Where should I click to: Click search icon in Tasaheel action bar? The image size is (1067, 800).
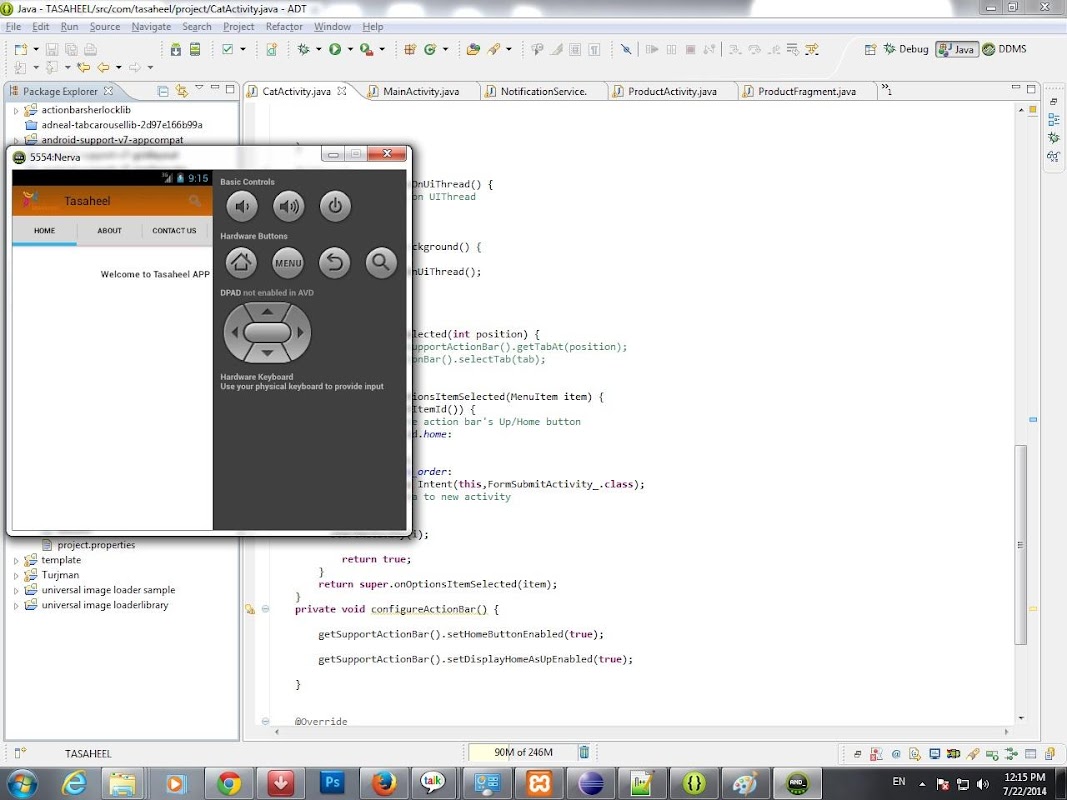(x=195, y=201)
